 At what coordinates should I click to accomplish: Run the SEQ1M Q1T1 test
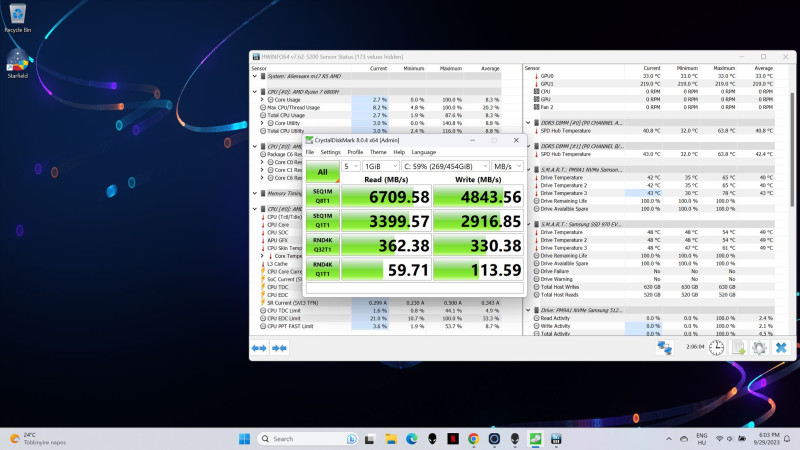(x=322, y=220)
